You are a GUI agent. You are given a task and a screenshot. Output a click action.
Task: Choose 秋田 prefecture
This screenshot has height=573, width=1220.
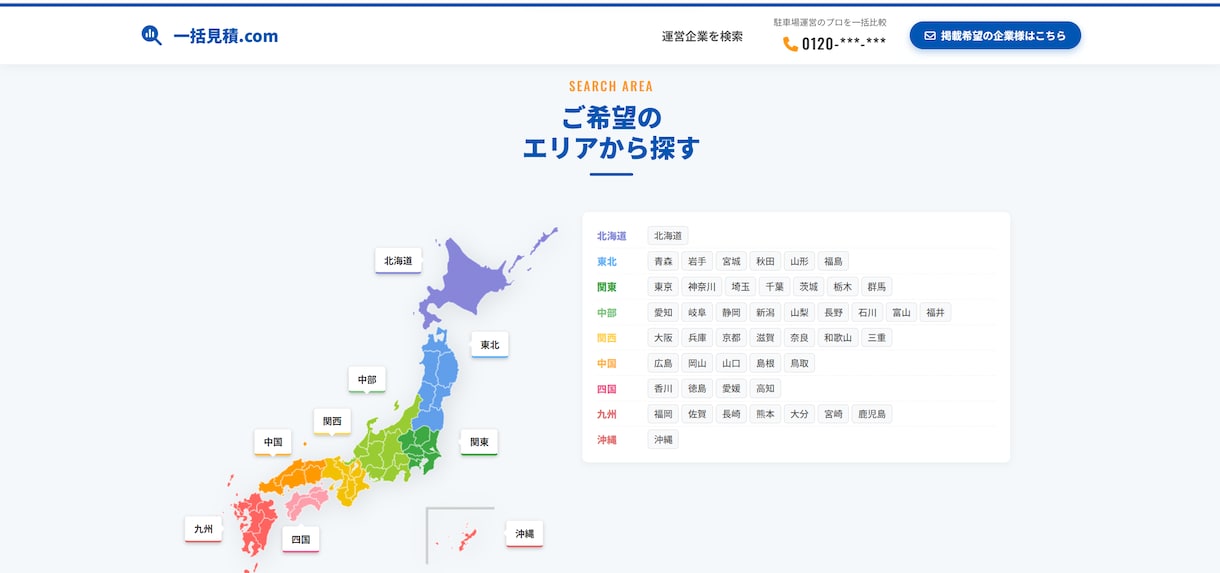tap(765, 261)
